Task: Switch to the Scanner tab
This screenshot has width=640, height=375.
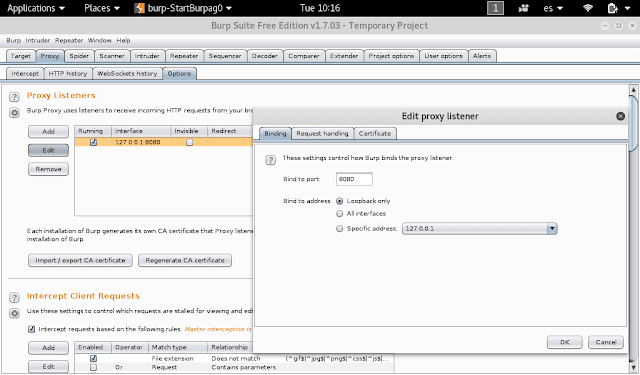Action: pyautogui.click(x=112, y=56)
